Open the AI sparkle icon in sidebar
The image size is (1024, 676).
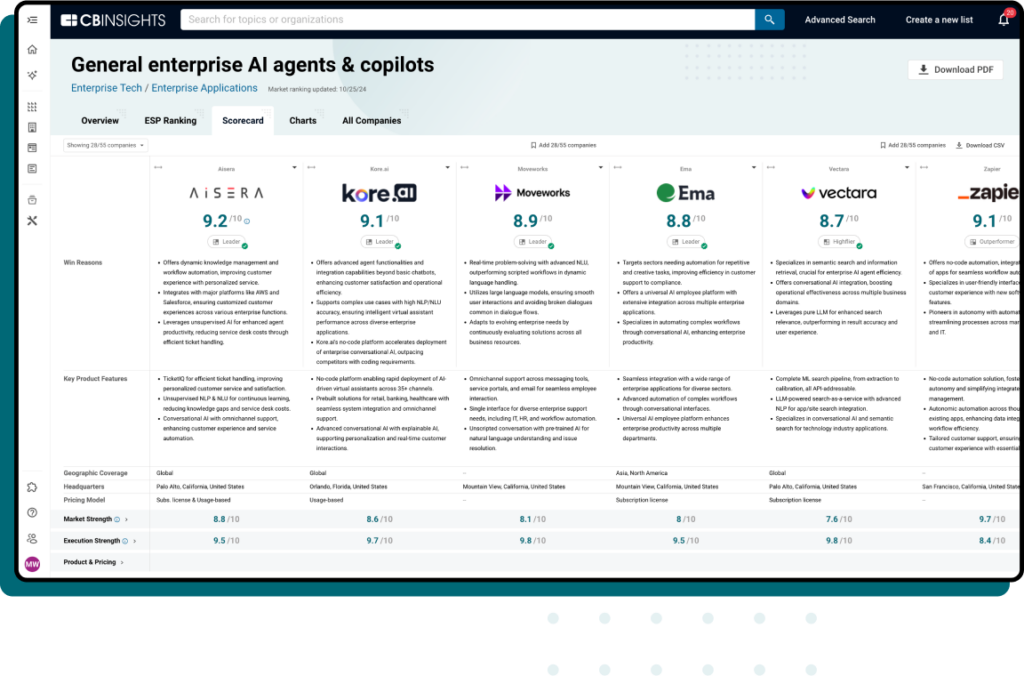[x=32, y=75]
